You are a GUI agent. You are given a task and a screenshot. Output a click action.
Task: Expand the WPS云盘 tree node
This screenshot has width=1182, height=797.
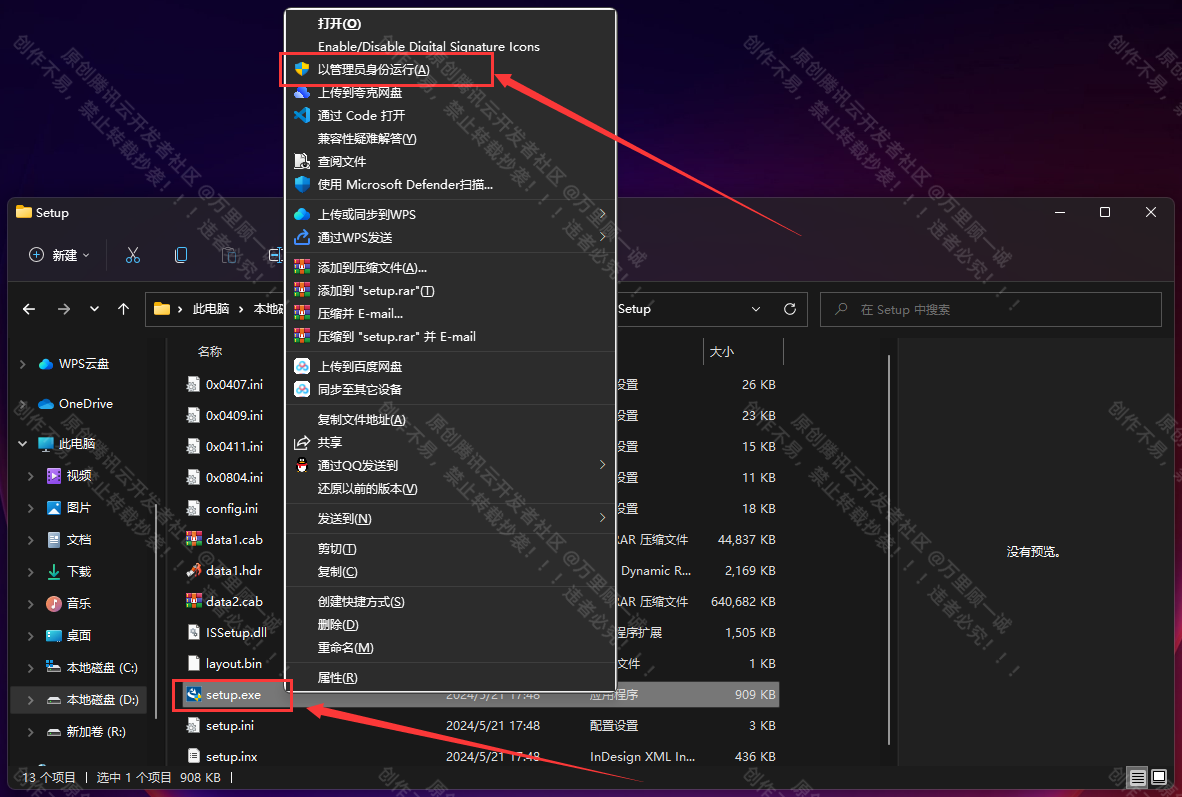pos(23,364)
